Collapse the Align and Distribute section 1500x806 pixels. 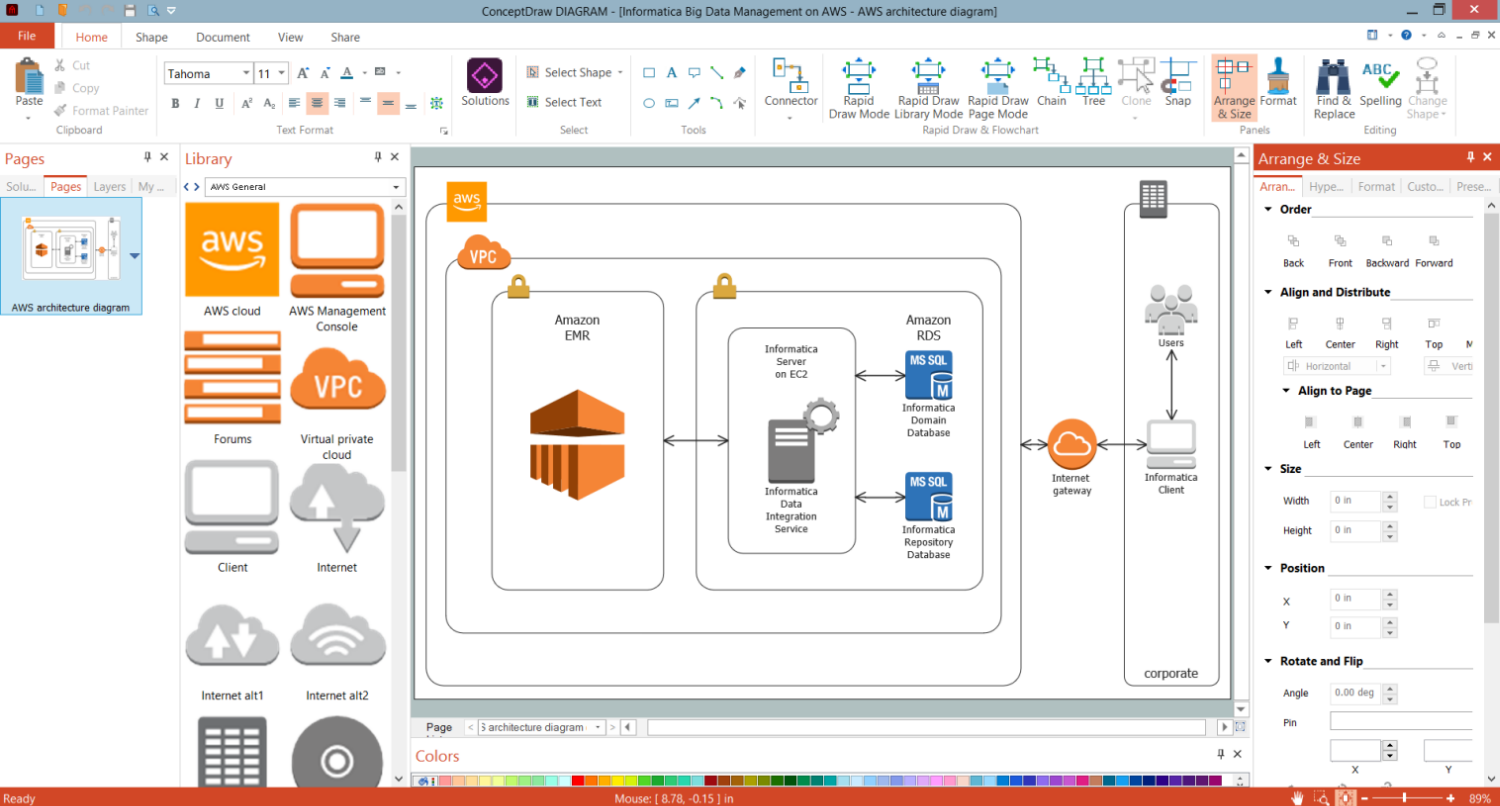[x=1268, y=292]
